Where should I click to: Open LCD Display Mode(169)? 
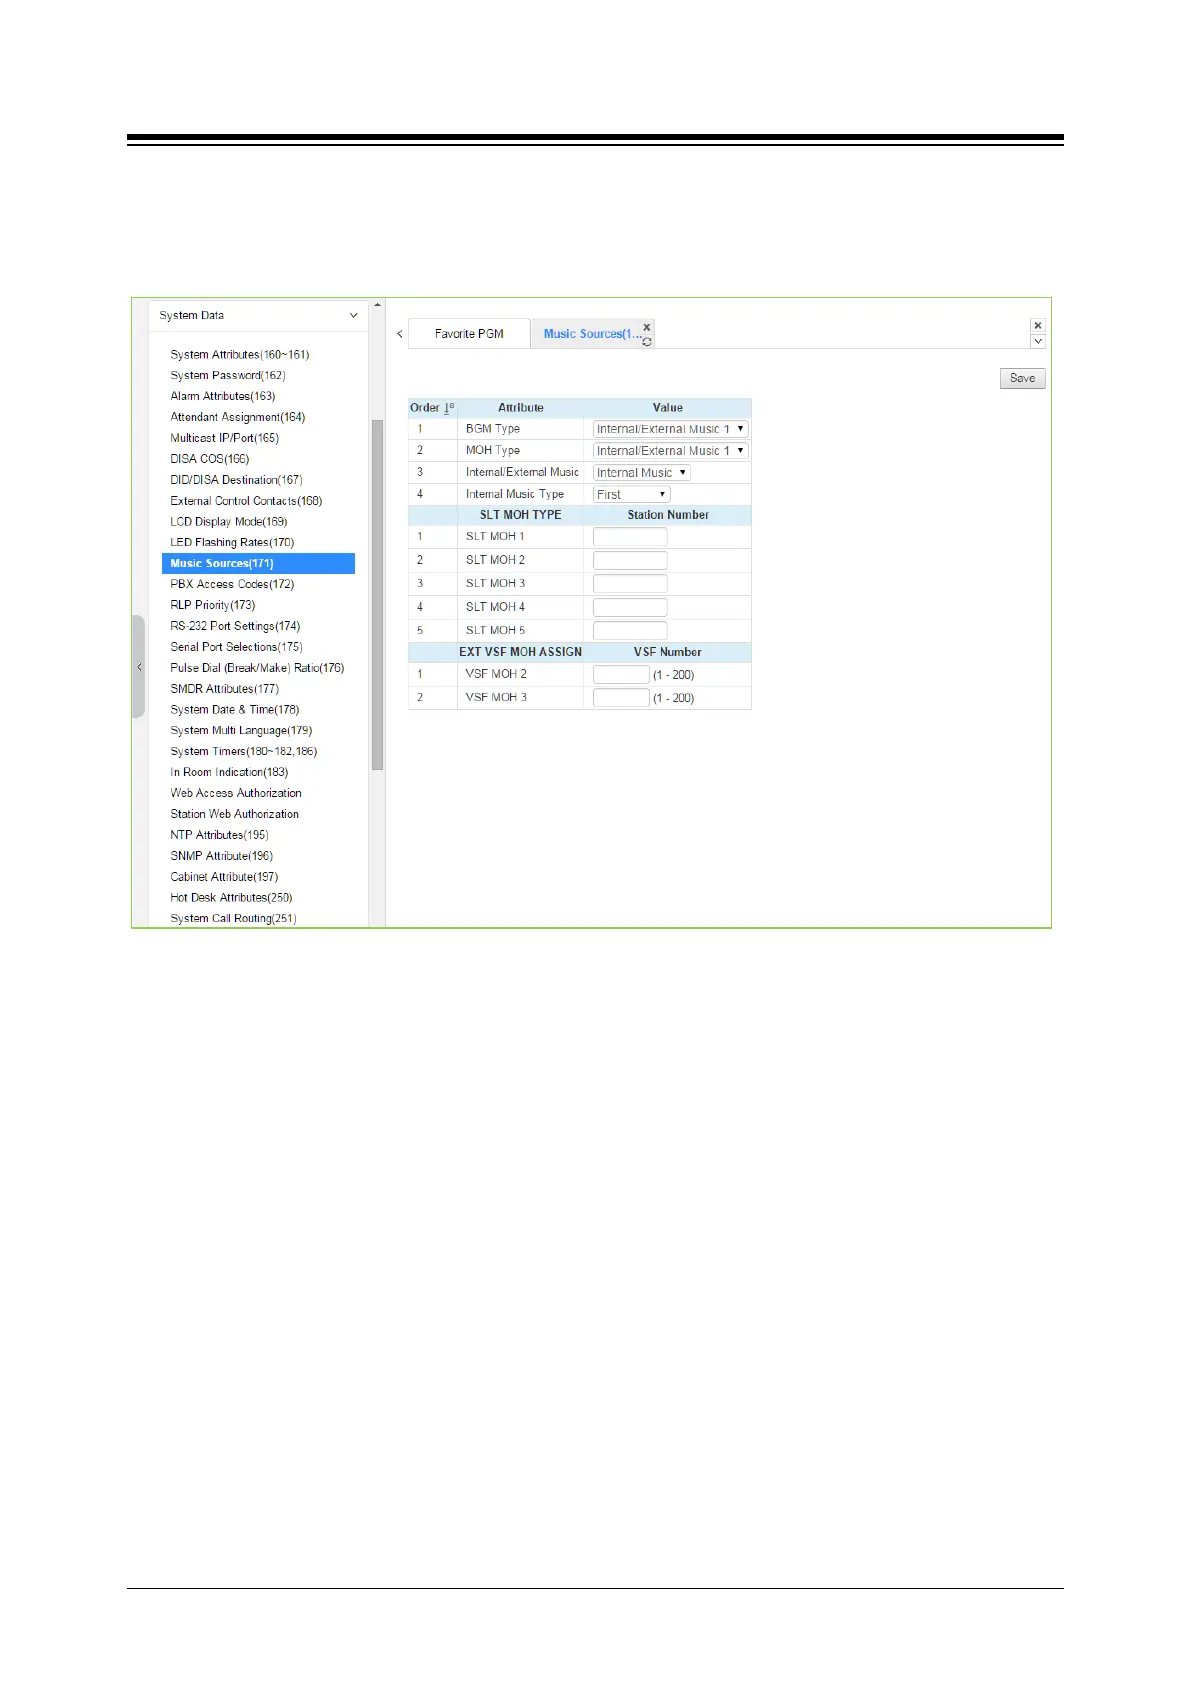coord(229,522)
